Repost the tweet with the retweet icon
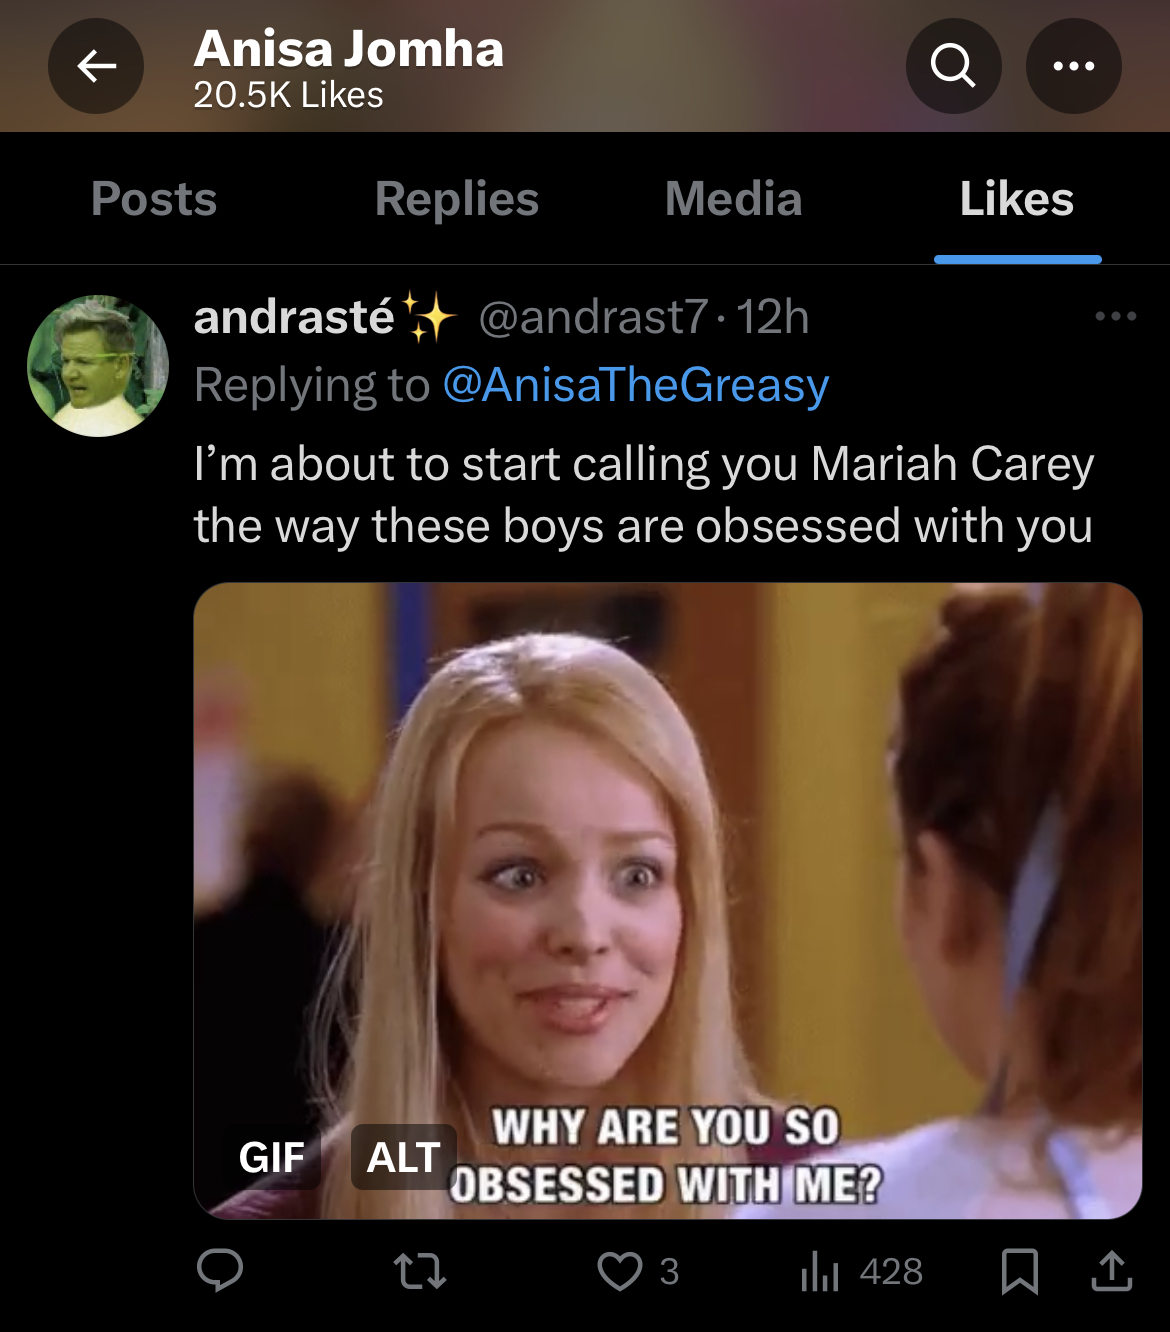 pos(420,1271)
